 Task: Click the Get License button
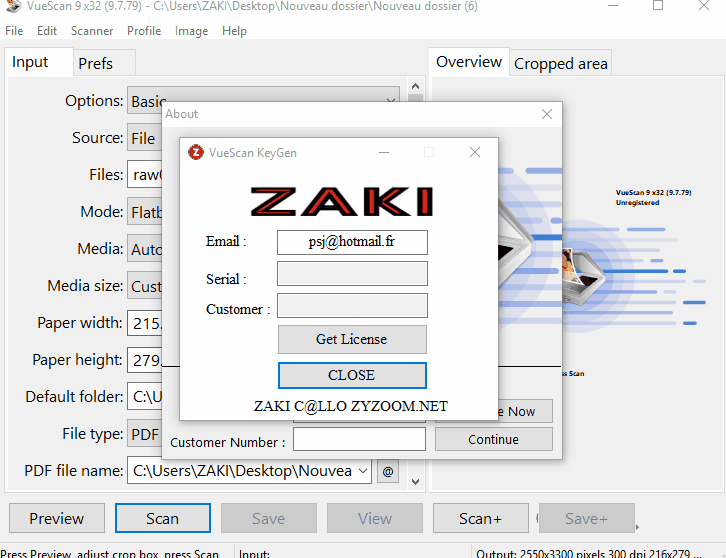click(x=352, y=339)
